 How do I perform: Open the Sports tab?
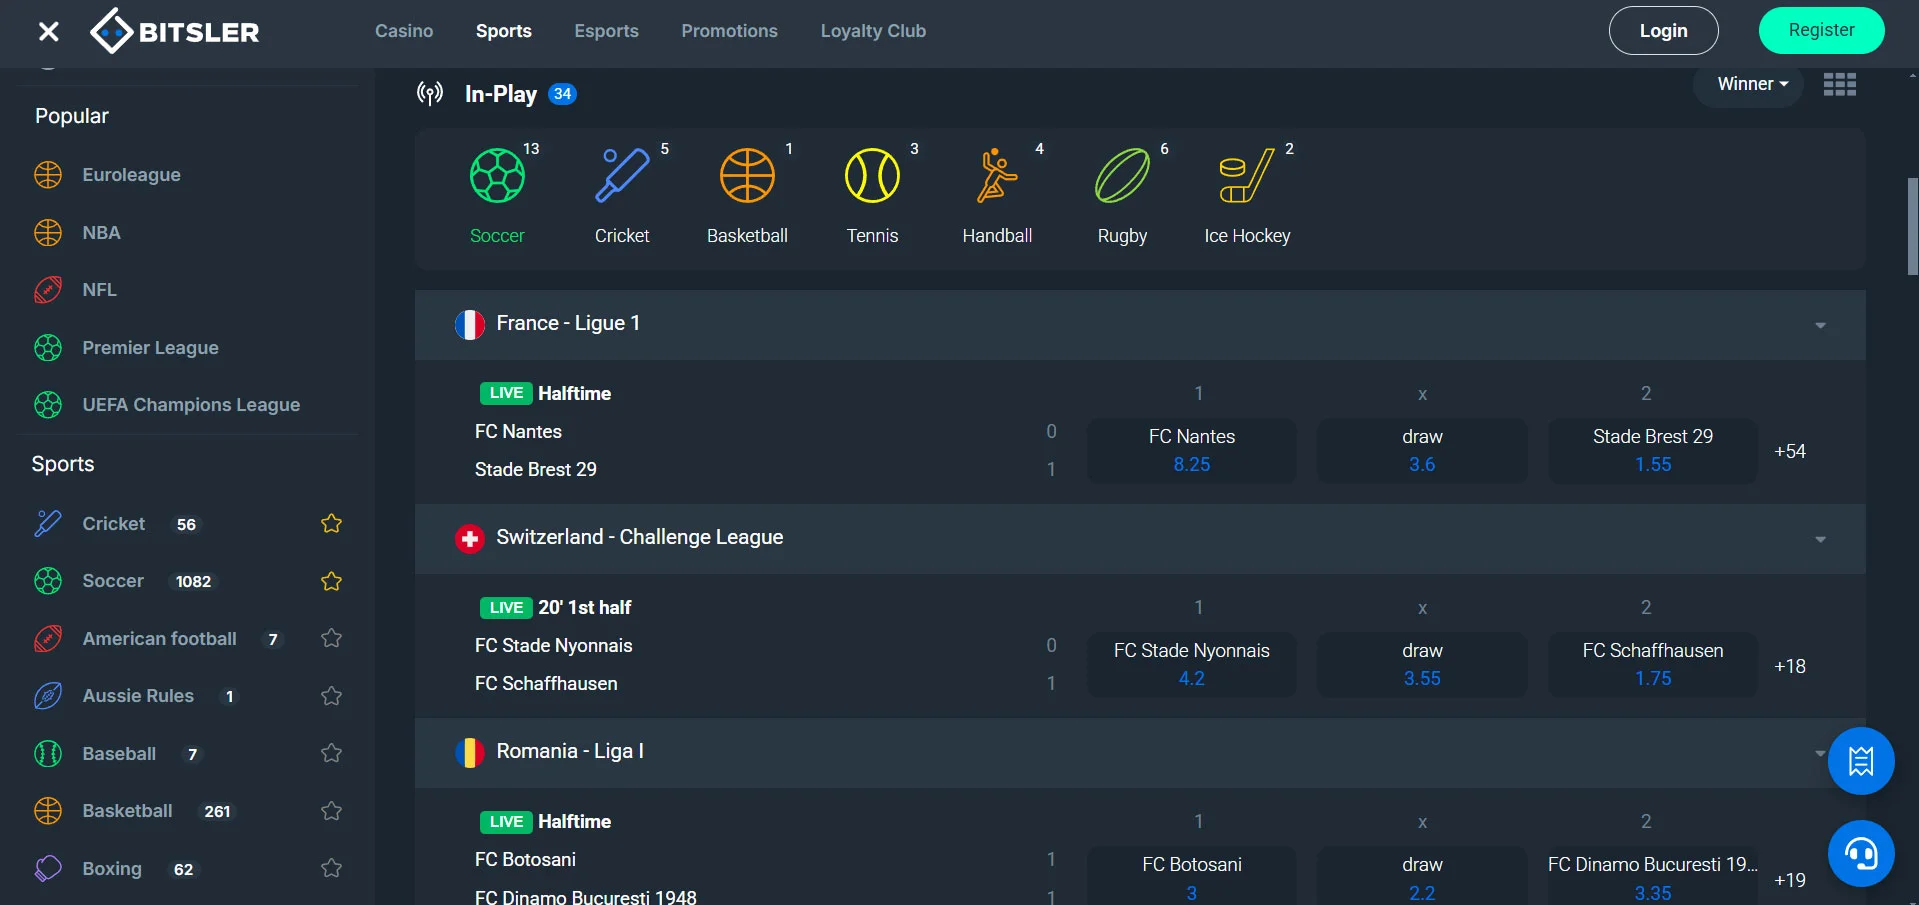(504, 31)
